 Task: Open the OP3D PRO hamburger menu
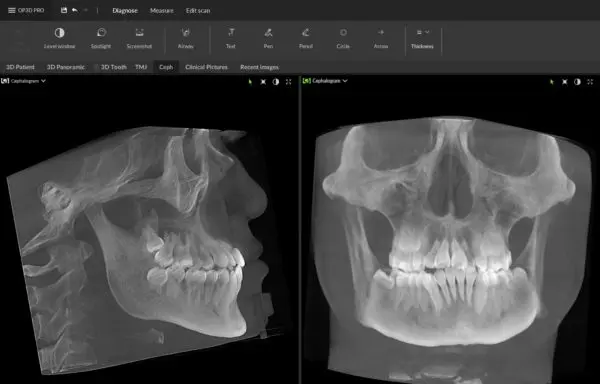pyautogui.click(x=12, y=10)
